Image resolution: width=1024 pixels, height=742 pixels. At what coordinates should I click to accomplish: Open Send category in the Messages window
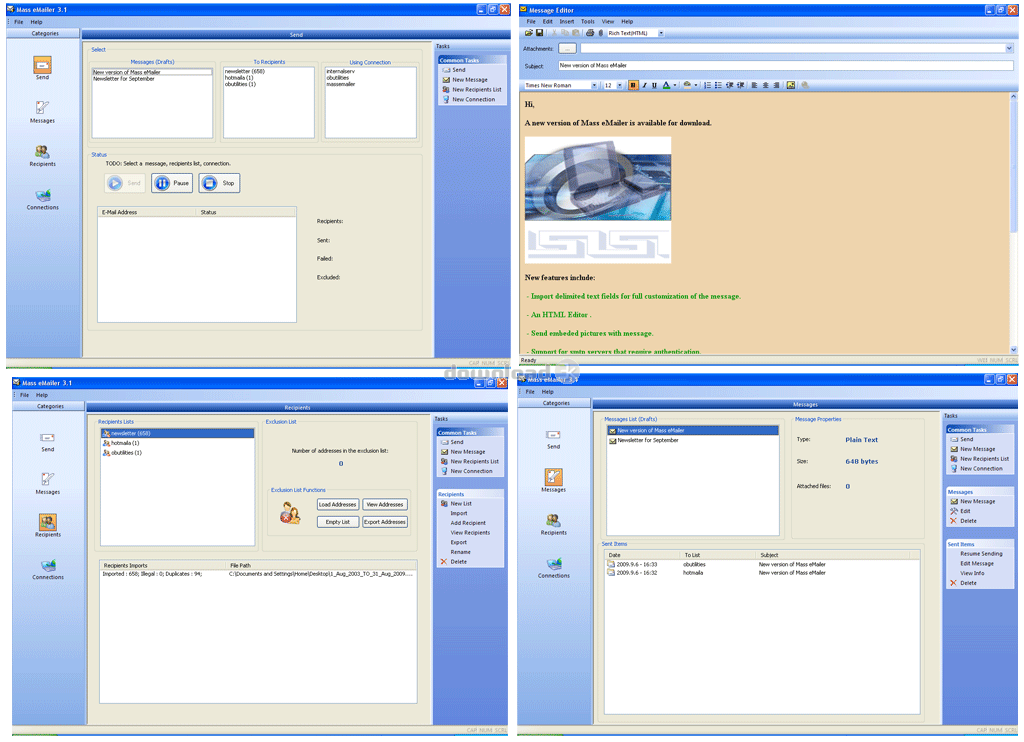pyautogui.click(x=554, y=435)
